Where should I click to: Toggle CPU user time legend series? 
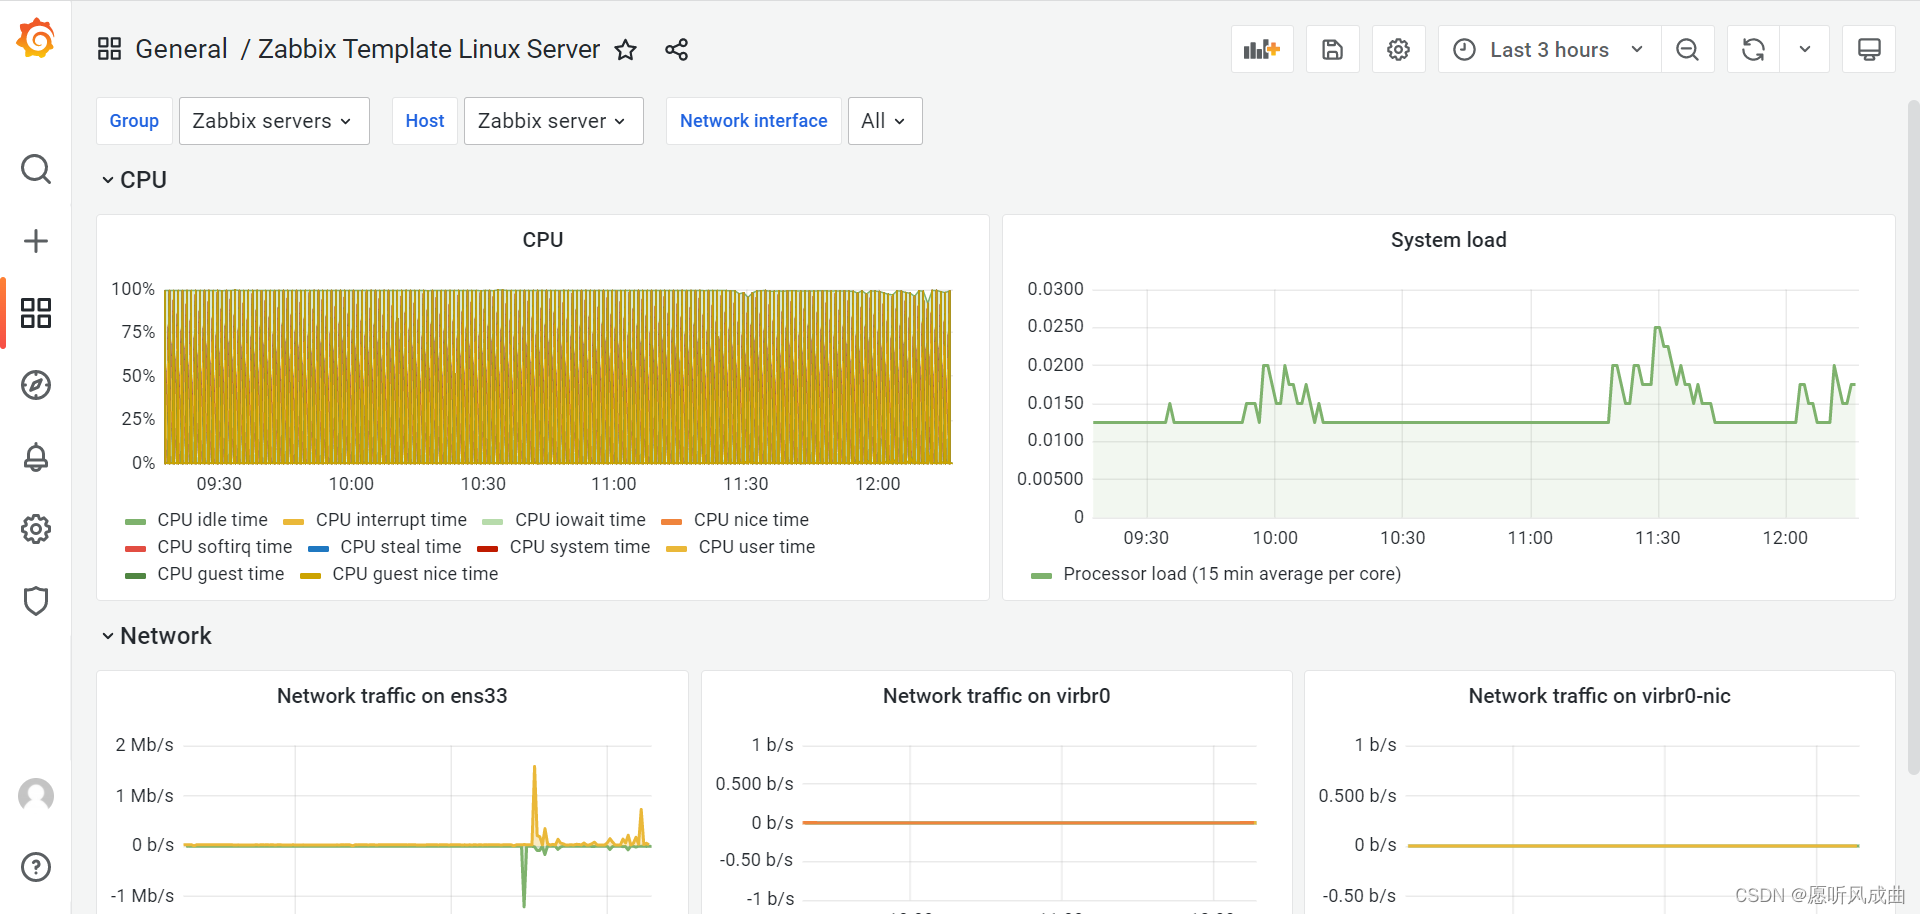click(757, 547)
